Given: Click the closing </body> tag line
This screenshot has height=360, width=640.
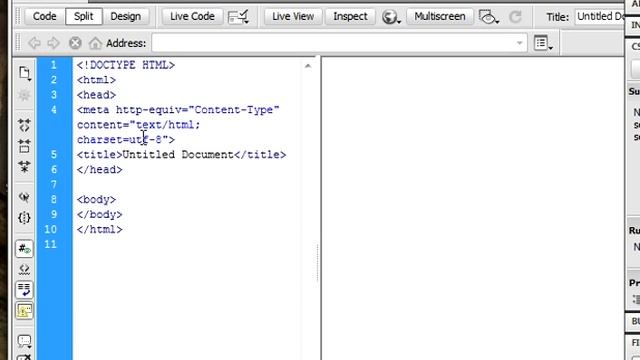Looking at the screenshot, I should [100, 214].
